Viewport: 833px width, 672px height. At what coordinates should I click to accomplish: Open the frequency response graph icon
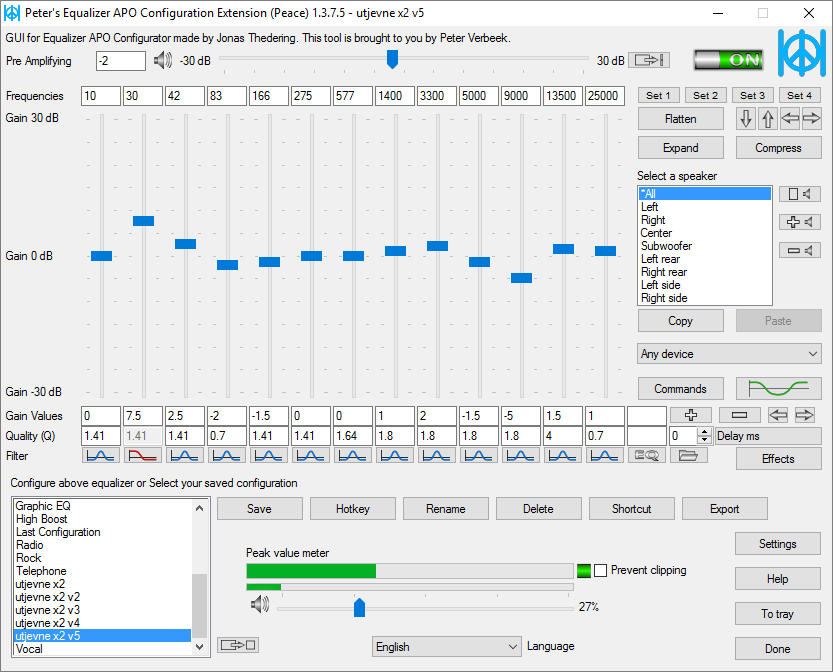pos(778,389)
